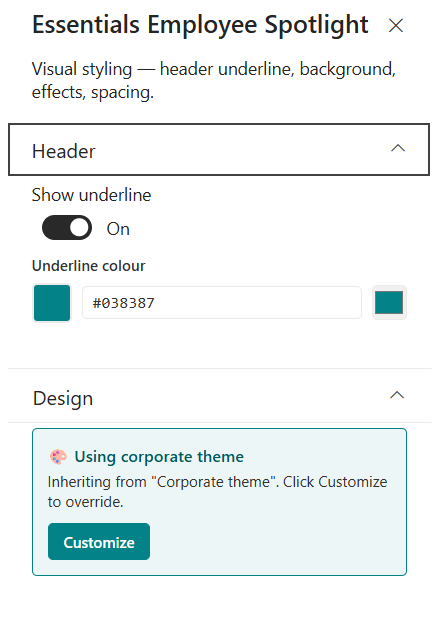Open the small colour picker beside hex field
Screen dimensions: 437x630
[x=389, y=303]
